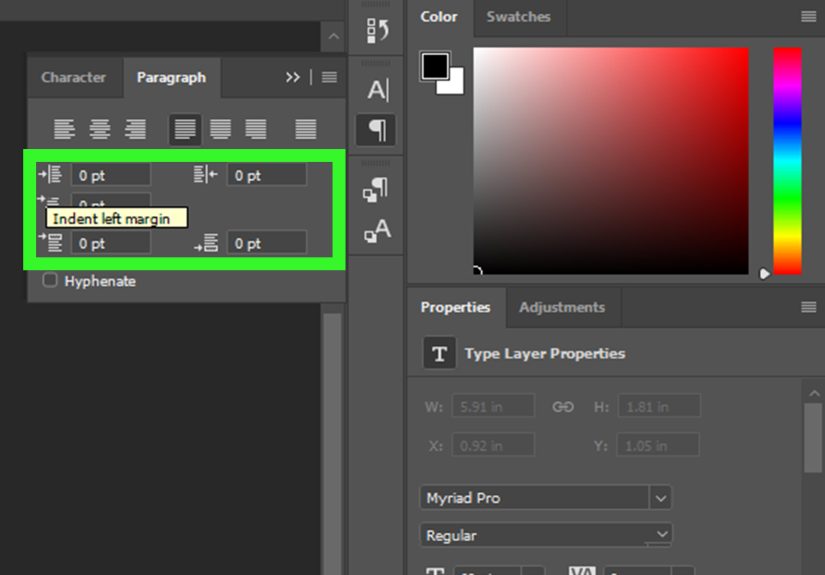
Task: Switch to the Character tab
Action: click(74, 77)
